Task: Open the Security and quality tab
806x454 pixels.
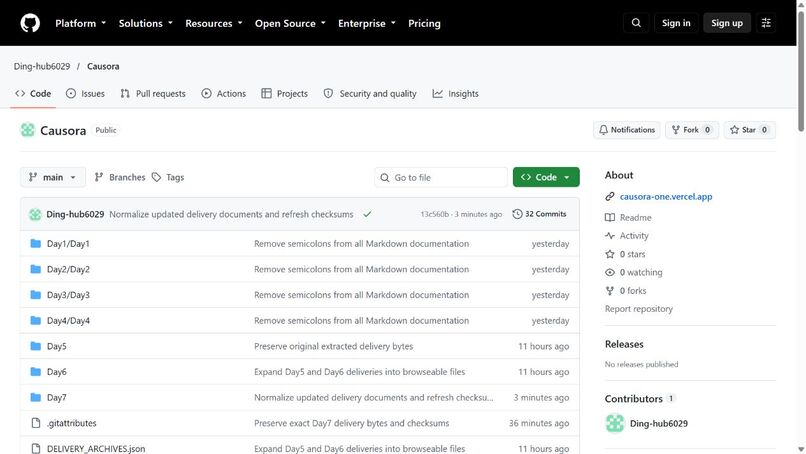Action: (x=370, y=94)
